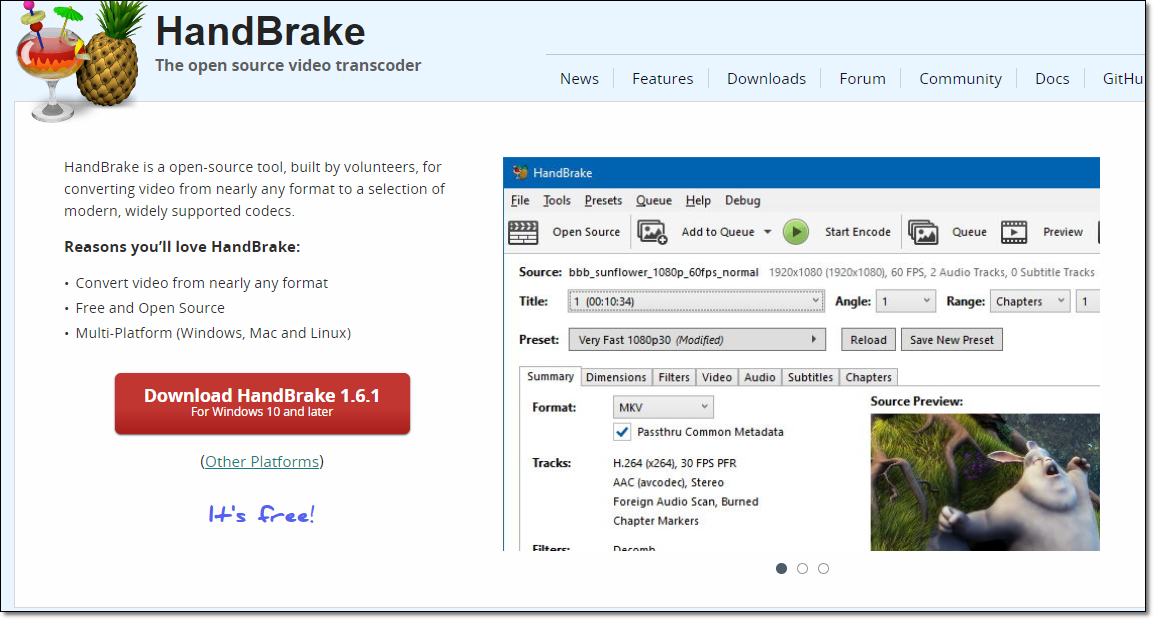
Task: Click the Start Encode label
Action: 857,232
